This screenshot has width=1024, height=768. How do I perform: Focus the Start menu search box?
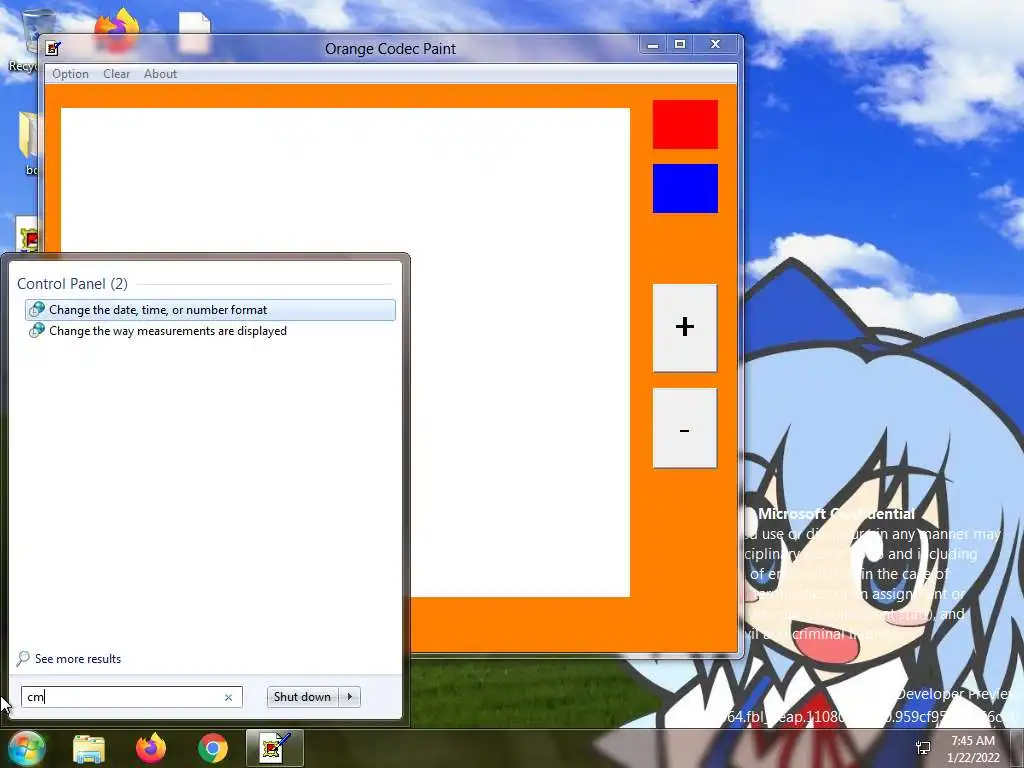coord(131,697)
